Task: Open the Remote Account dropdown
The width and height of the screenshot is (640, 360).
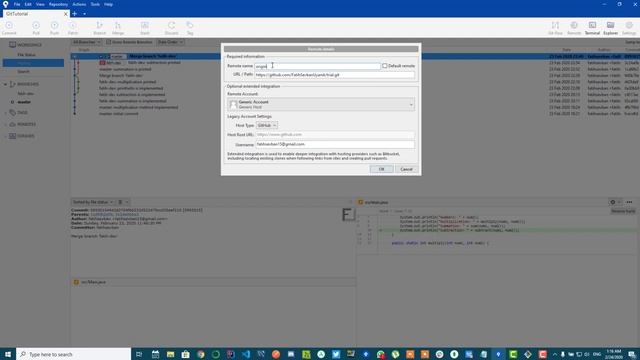Action: click(321, 104)
